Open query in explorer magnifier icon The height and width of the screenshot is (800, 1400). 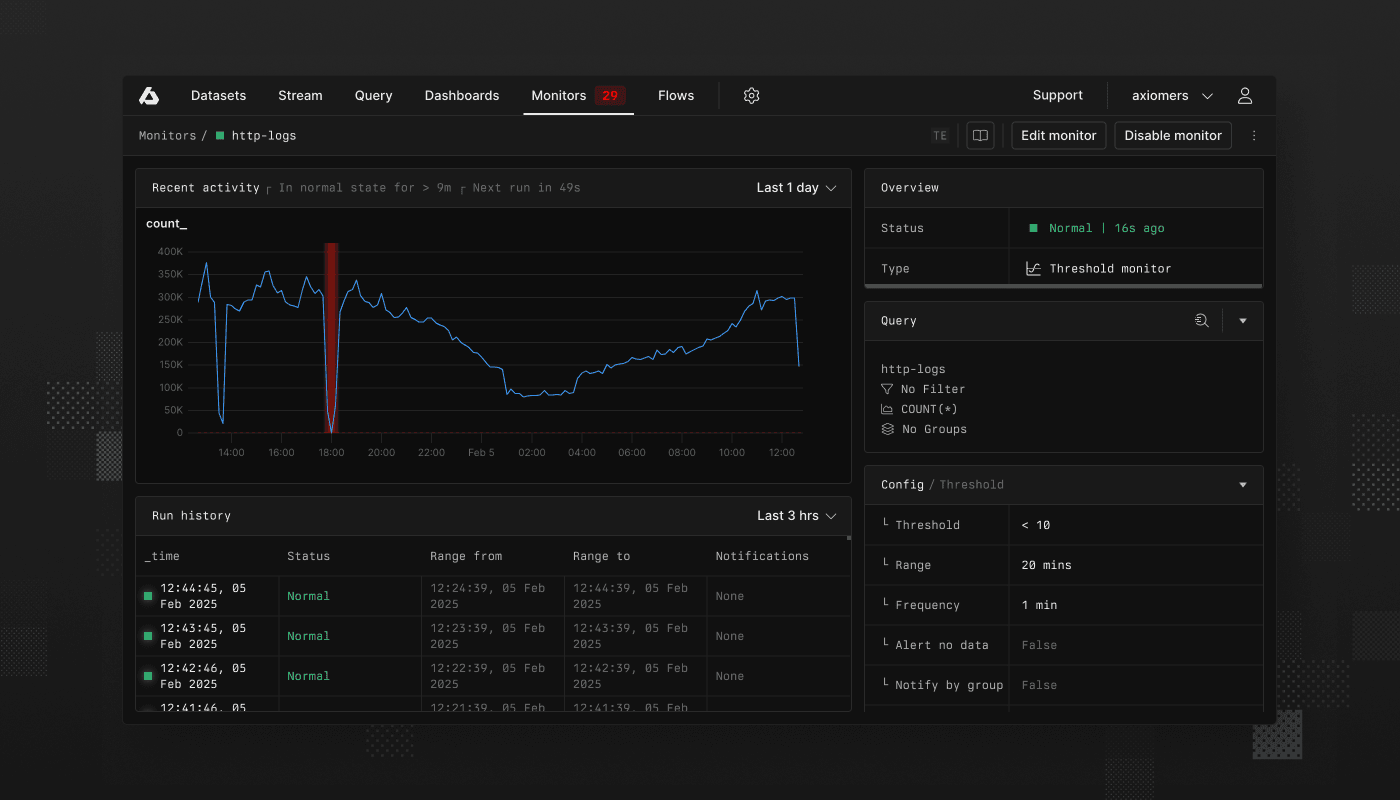point(1202,321)
